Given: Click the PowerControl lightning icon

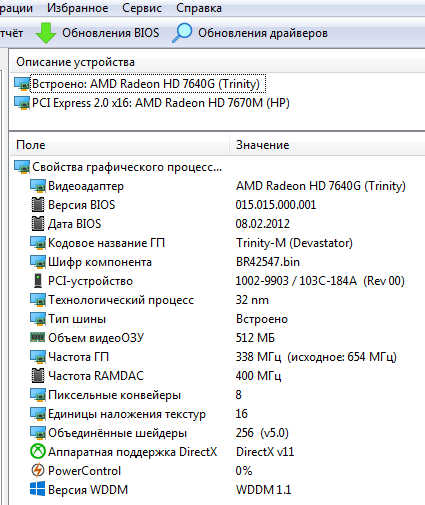Looking at the screenshot, I should point(38,471).
